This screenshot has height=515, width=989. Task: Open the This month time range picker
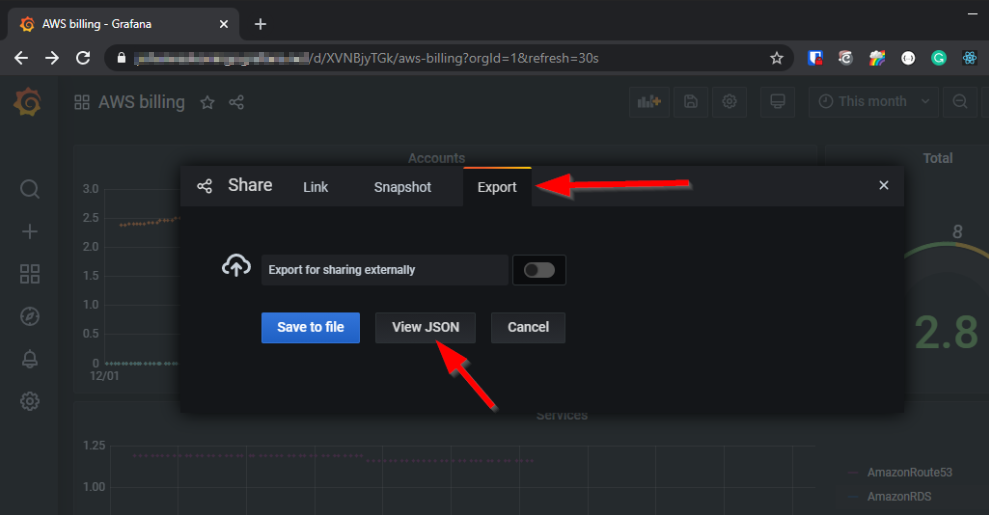click(x=874, y=101)
